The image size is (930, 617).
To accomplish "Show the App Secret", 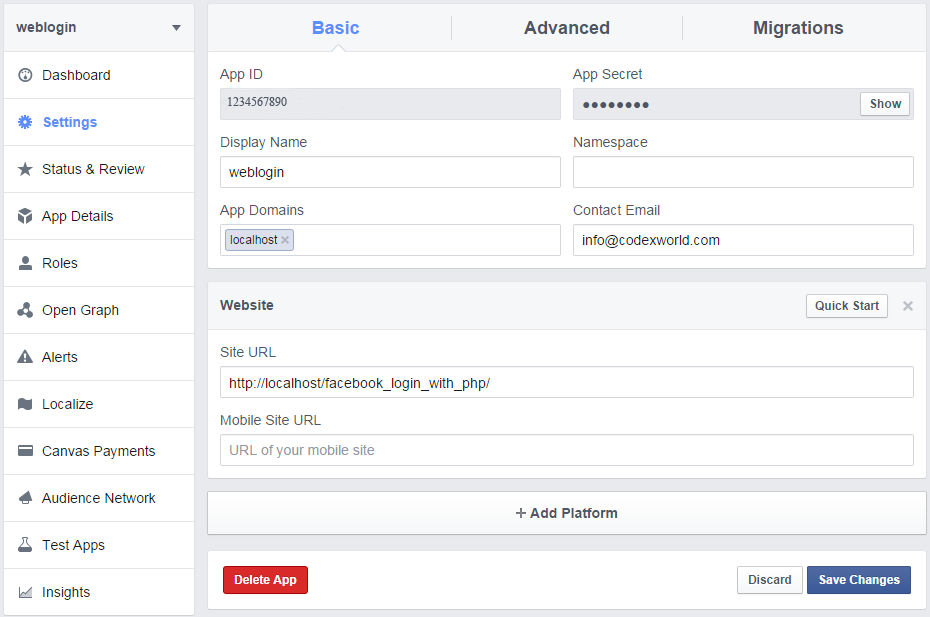I will tap(885, 104).
